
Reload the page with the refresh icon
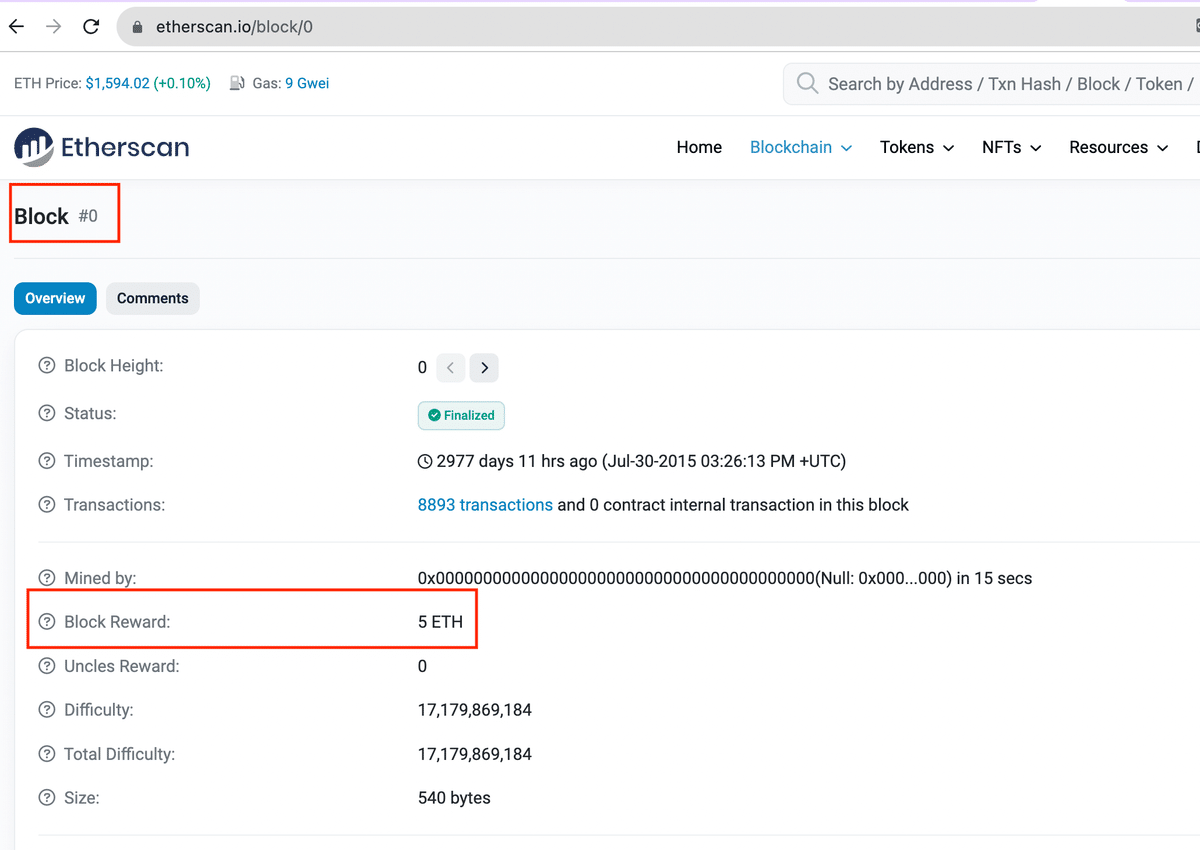pyautogui.click(x=91, y=27)
